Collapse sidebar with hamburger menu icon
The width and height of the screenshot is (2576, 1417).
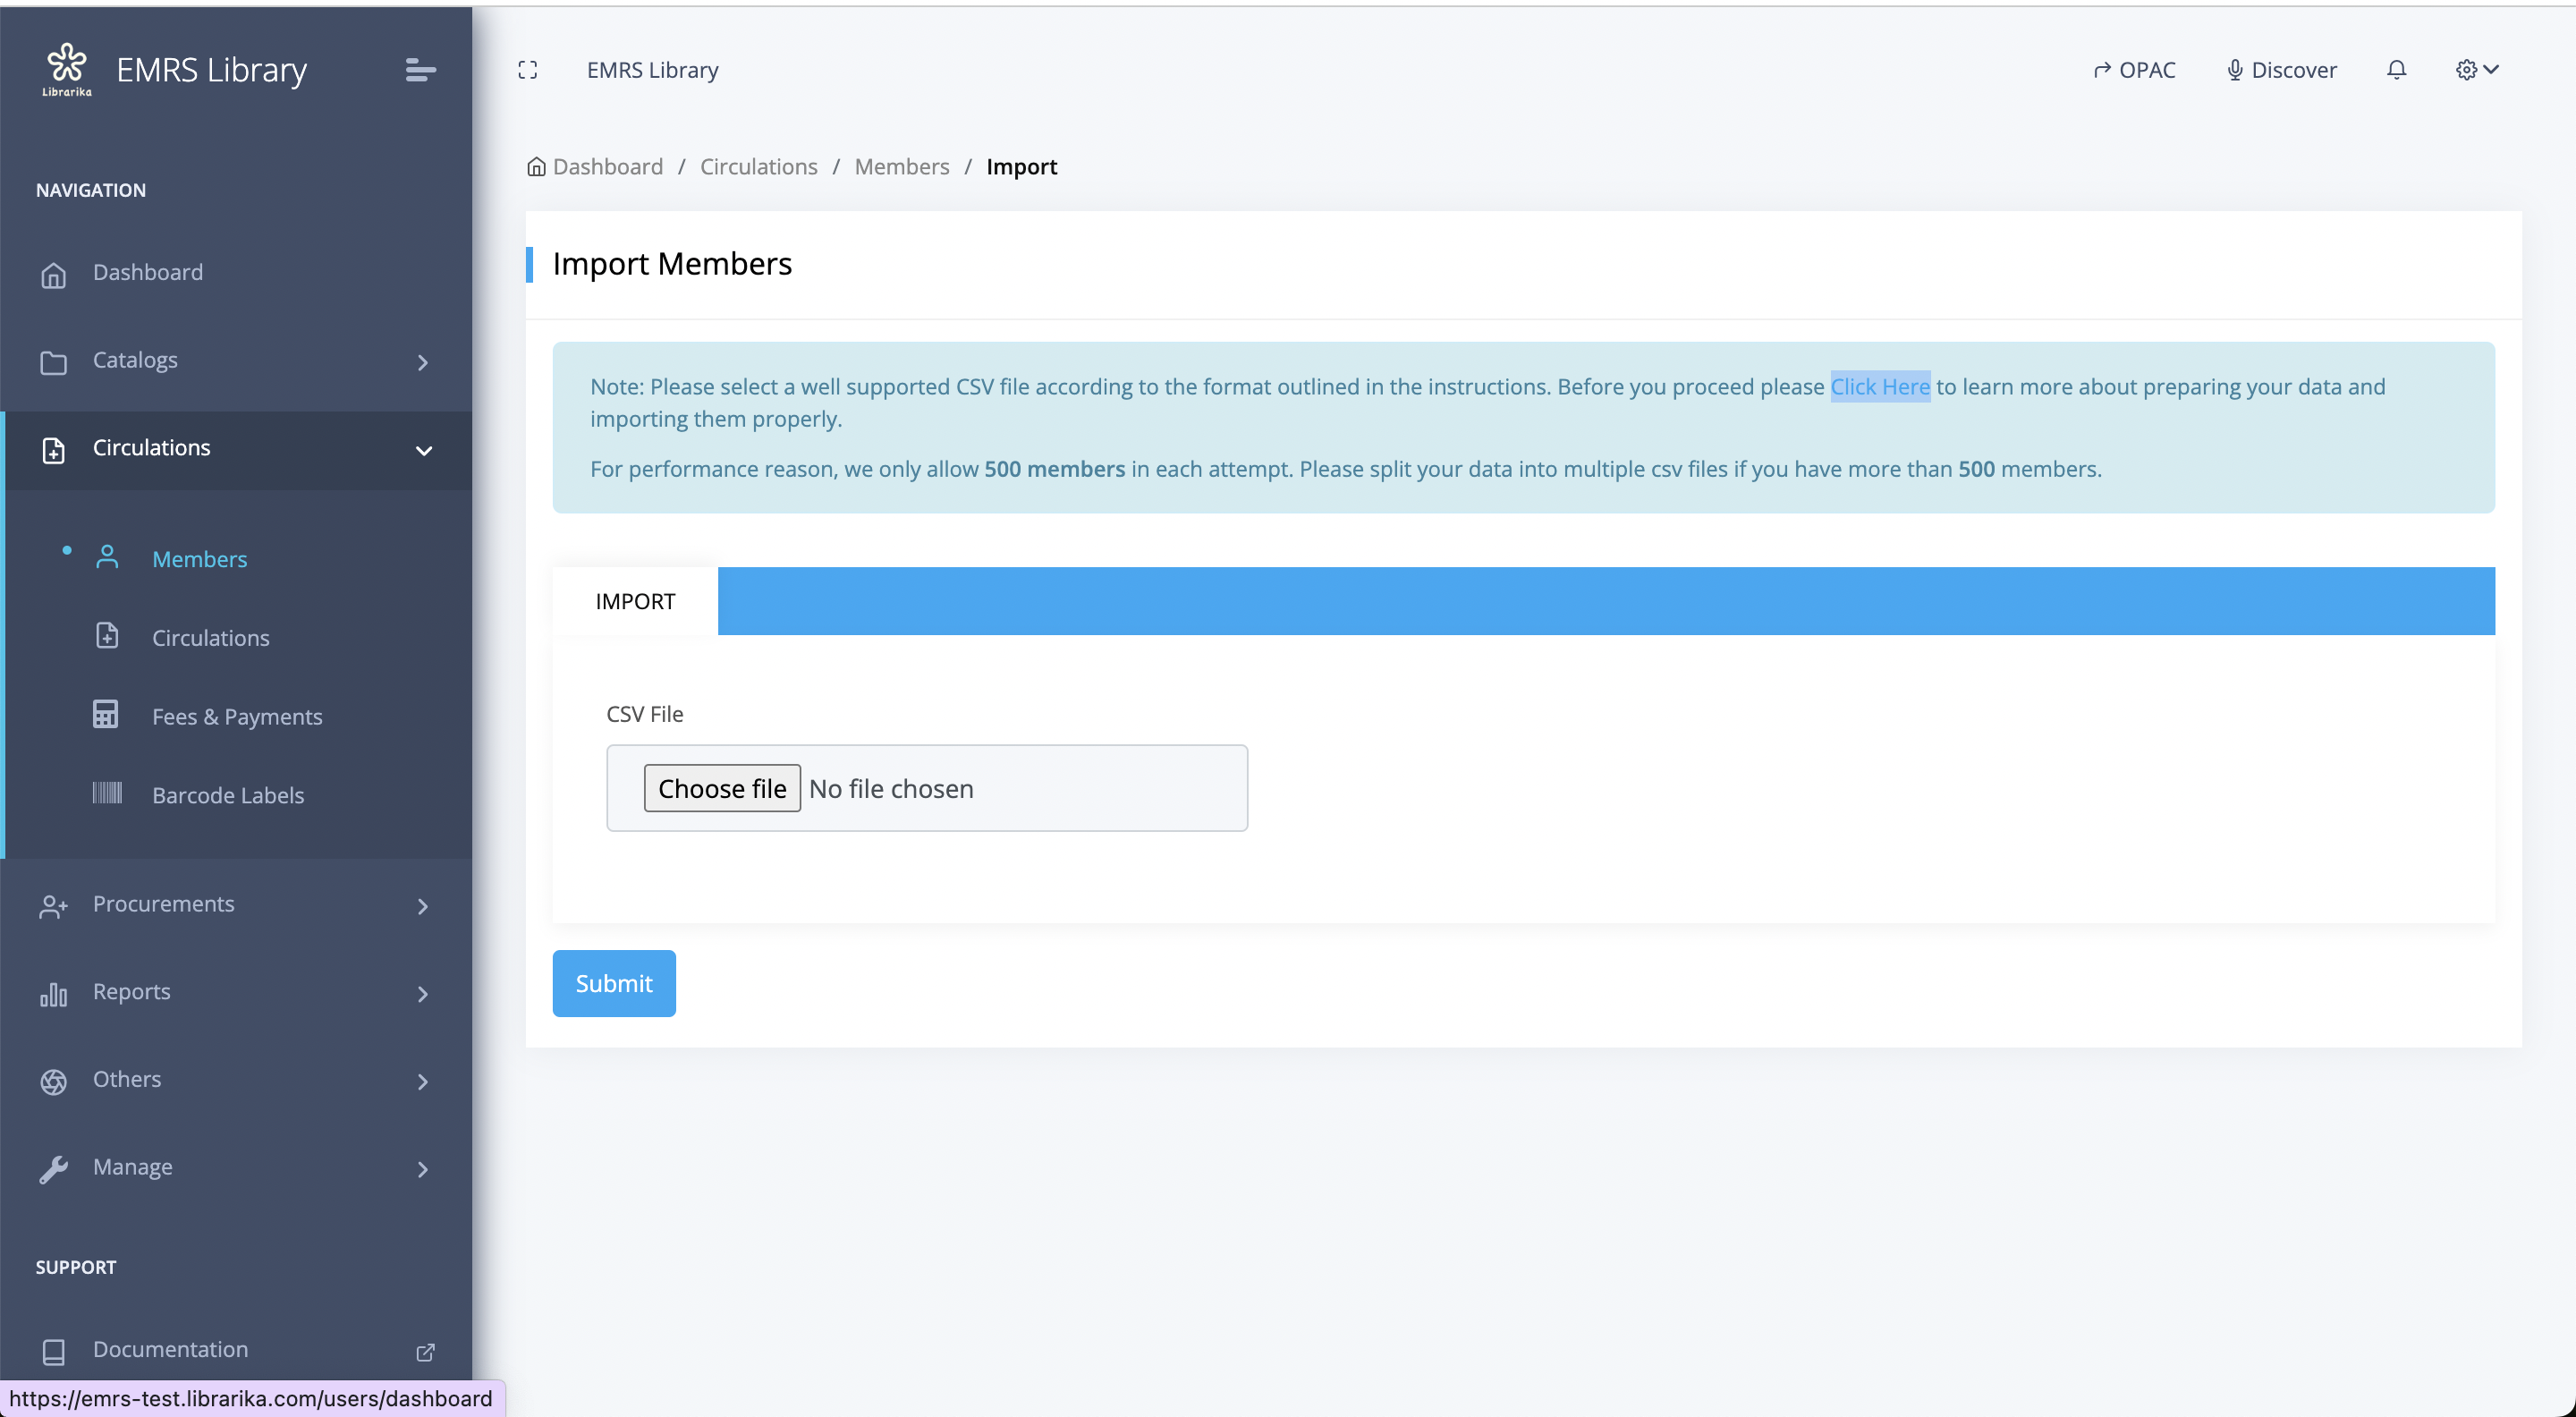point(420,70)
